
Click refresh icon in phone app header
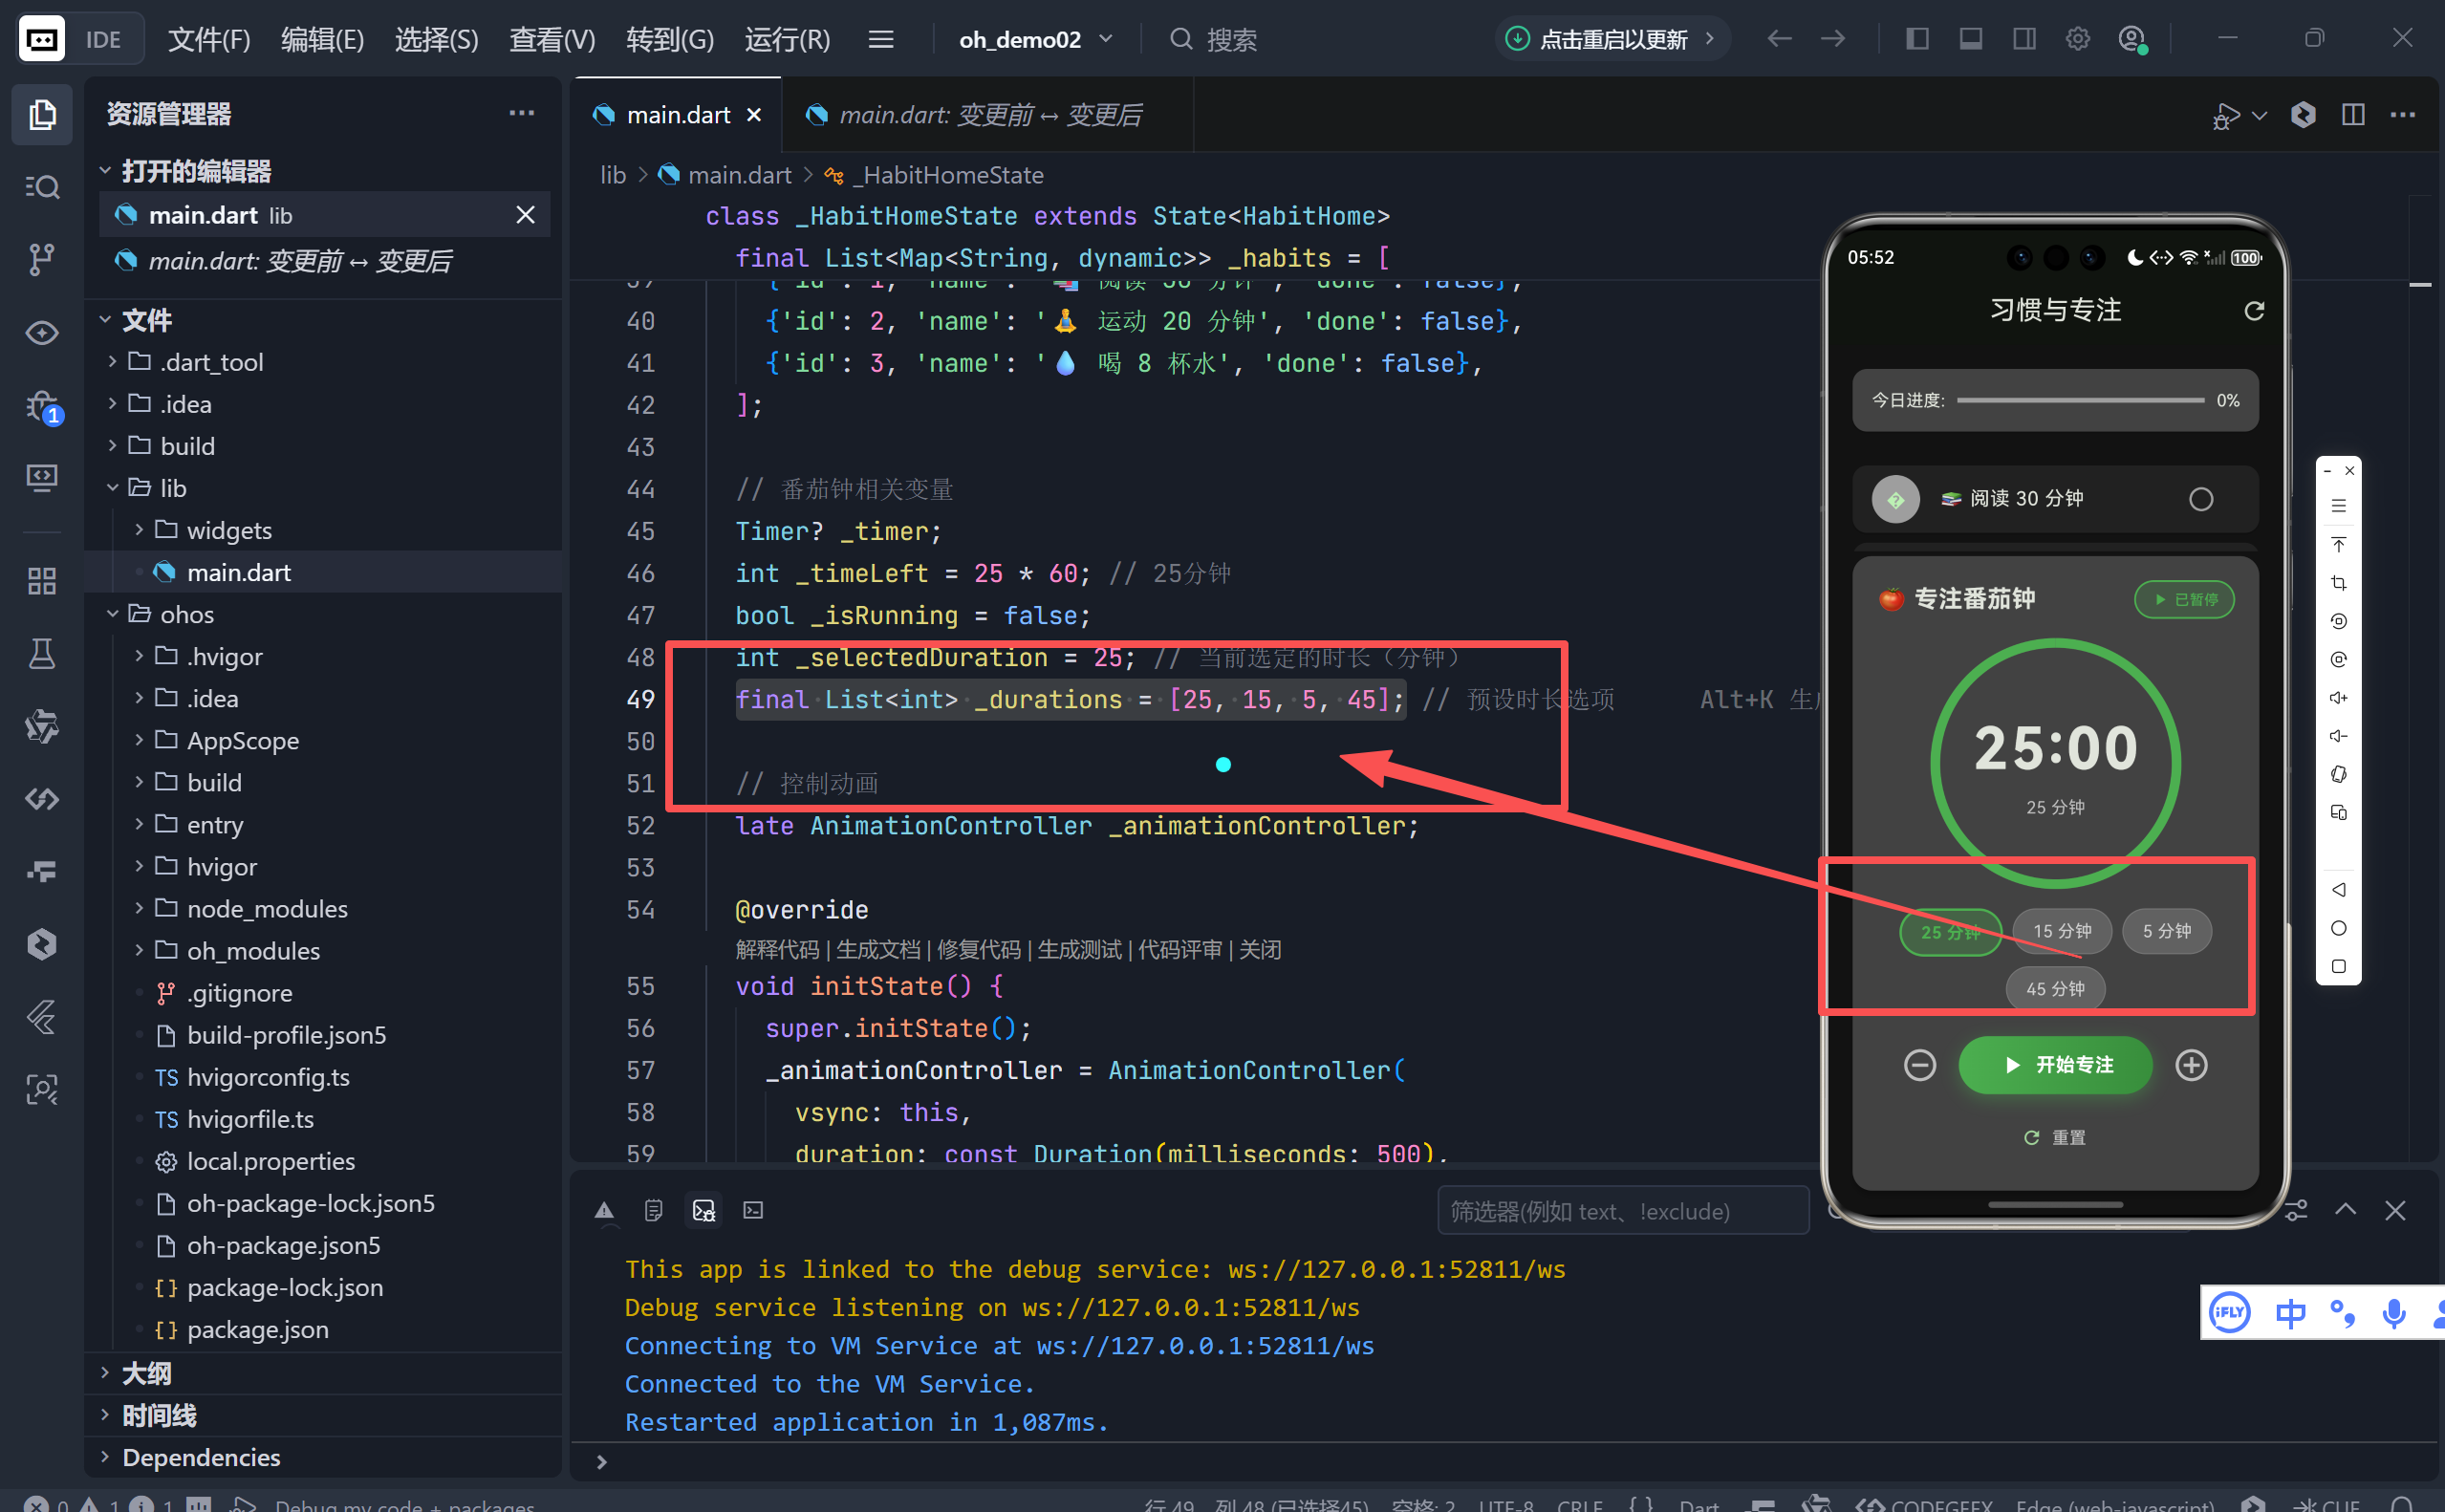[x=2253, y=311]
